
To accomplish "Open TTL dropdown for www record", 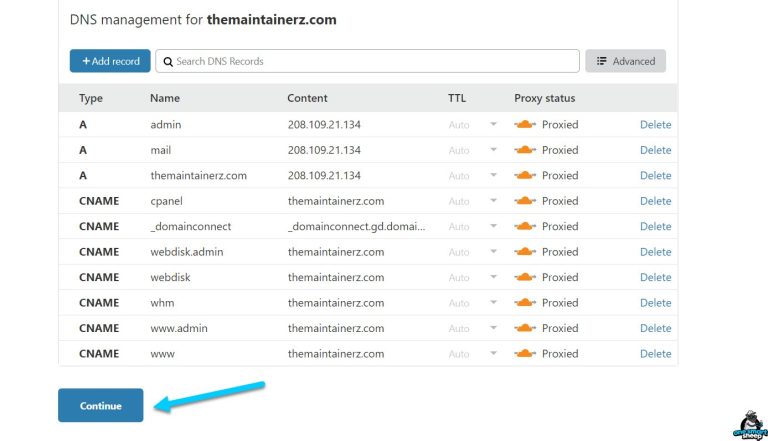I will 492,354.
